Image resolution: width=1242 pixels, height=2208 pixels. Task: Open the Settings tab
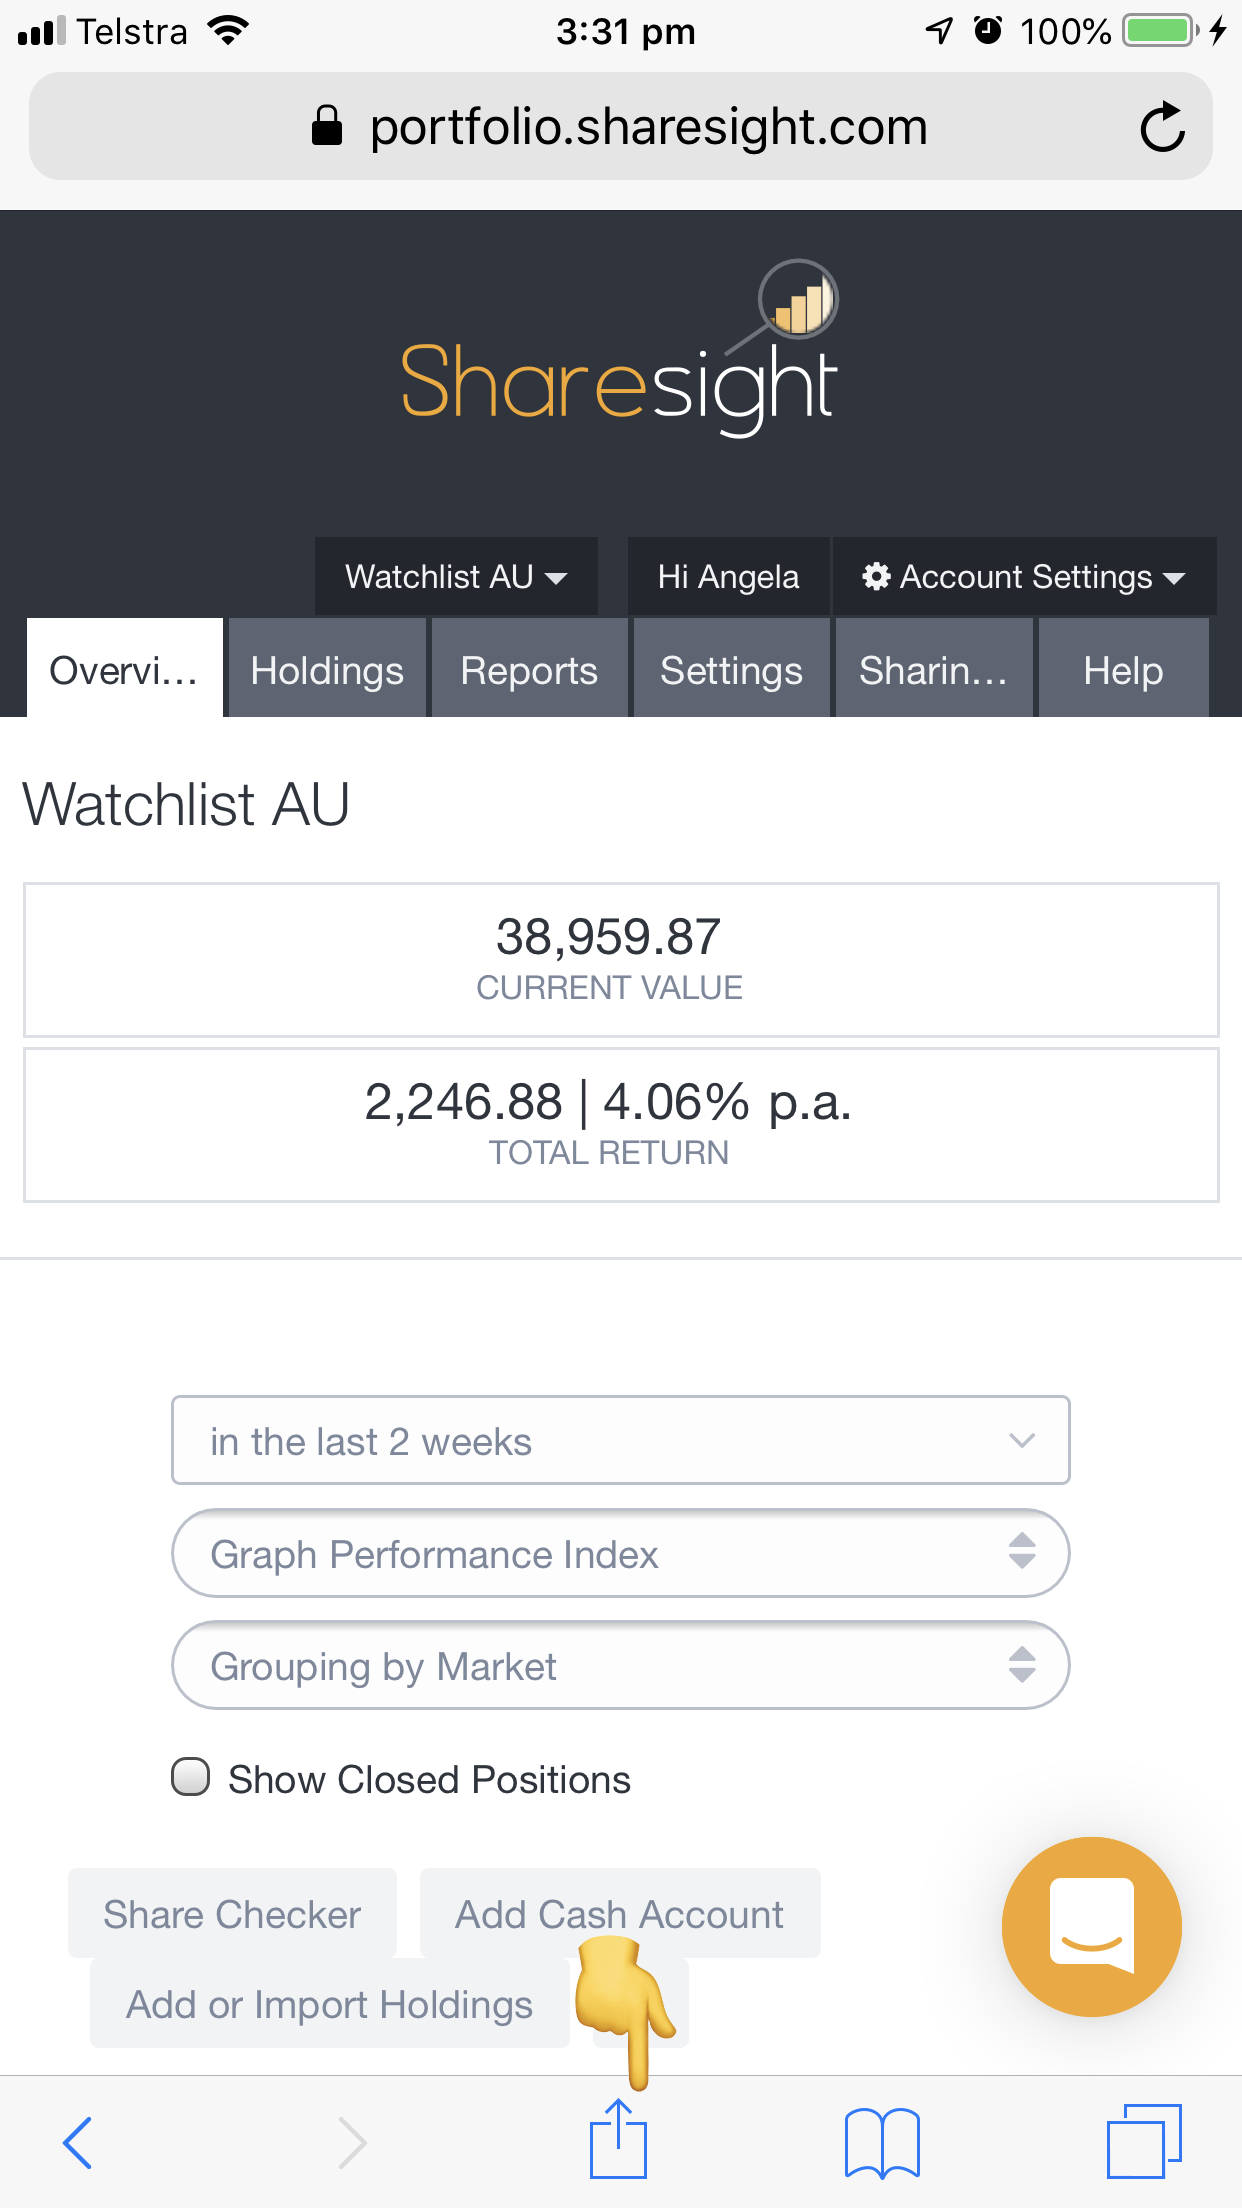(x=731, y=668)
